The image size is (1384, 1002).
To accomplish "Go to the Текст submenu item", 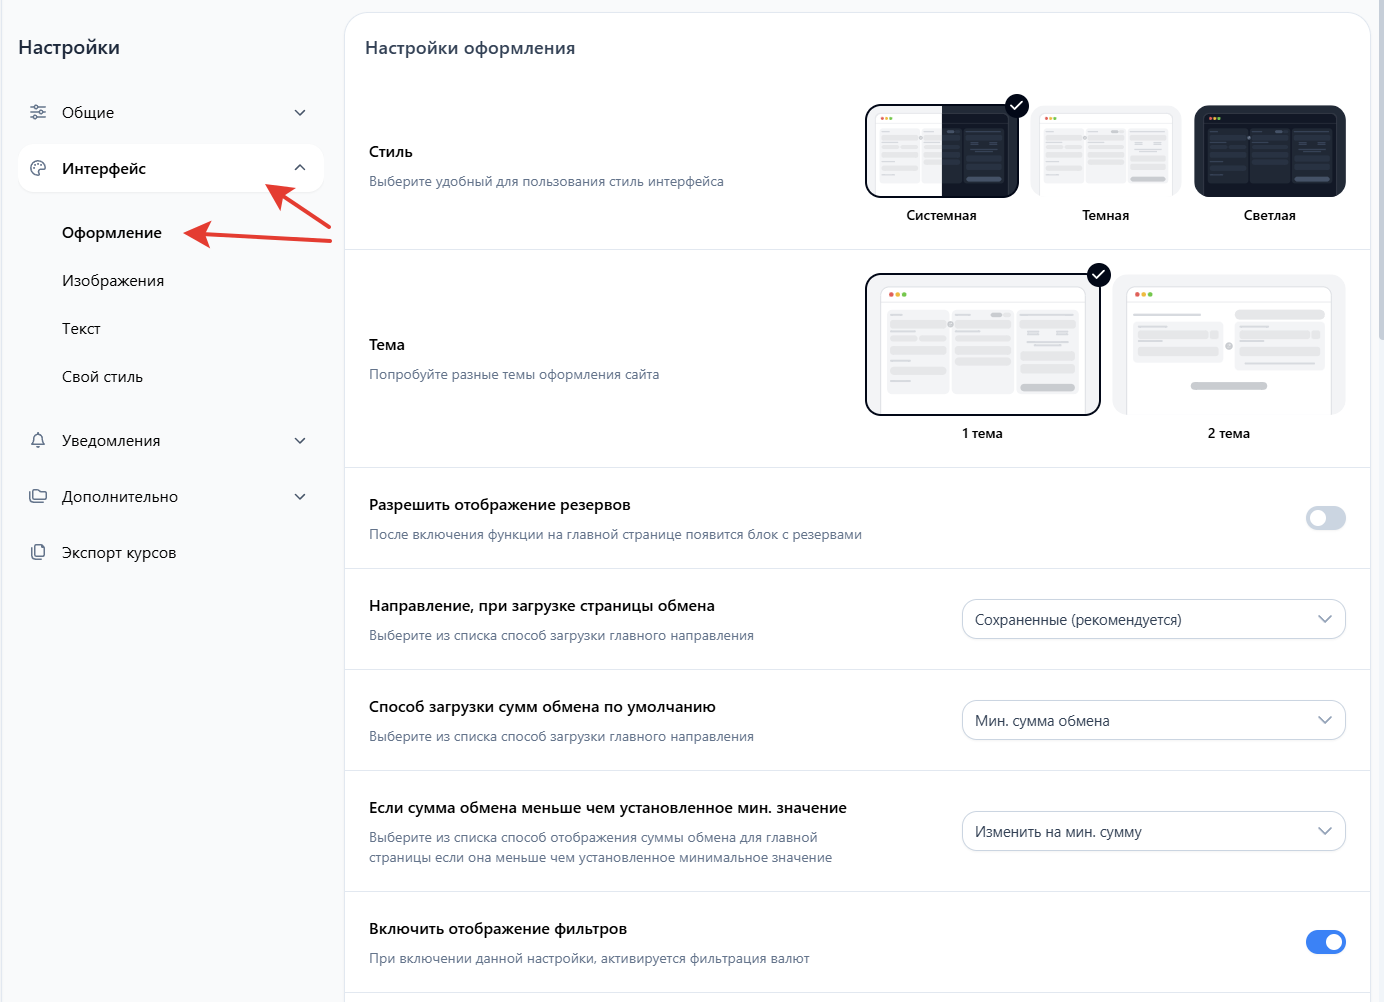I will (81, 329).
